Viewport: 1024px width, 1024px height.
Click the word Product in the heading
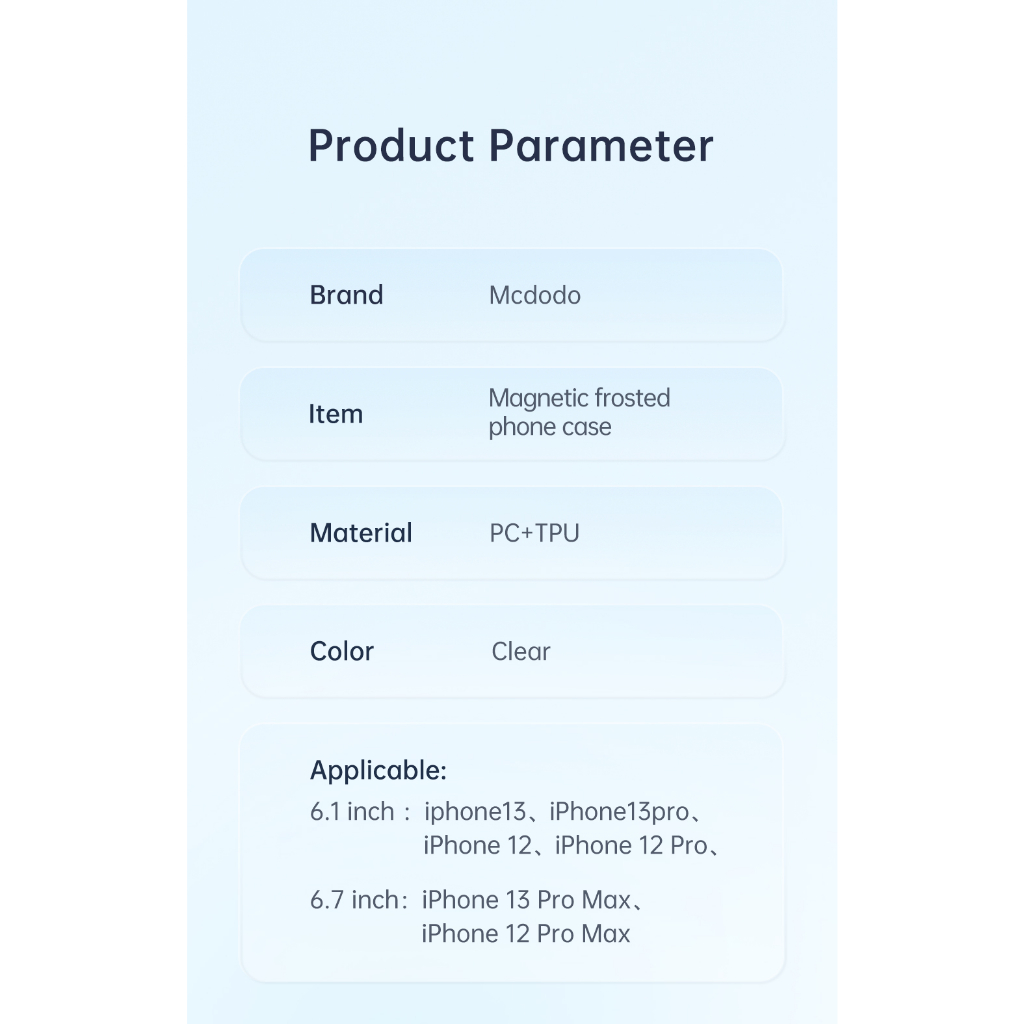(x=391, y=146)
